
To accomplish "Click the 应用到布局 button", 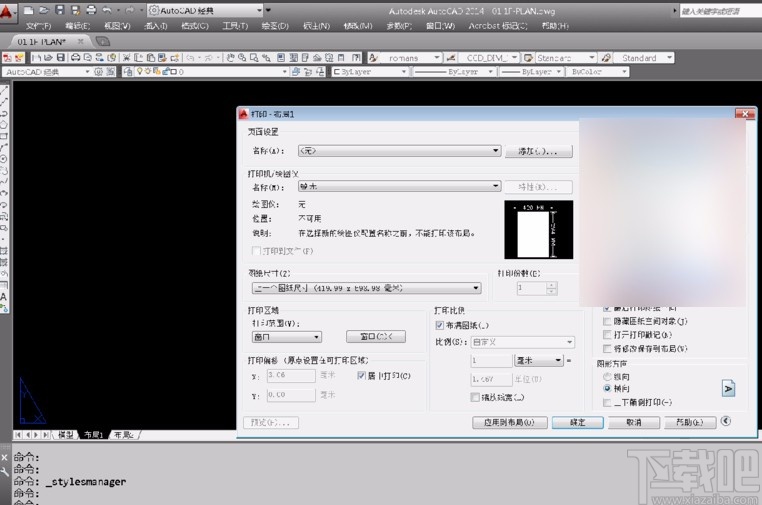I will (509, 422).
